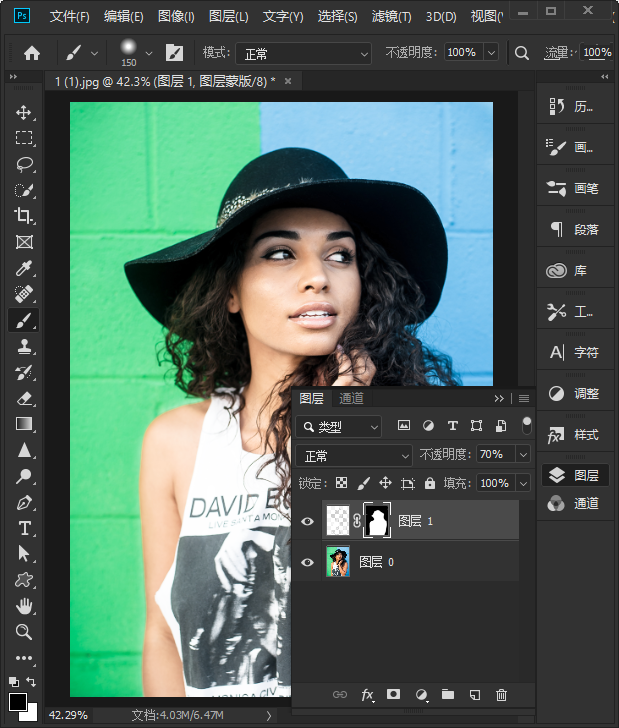Viewport: 619px width, 728px height.
Task: Select the Move tool
Action: click(x=24, y=112)
